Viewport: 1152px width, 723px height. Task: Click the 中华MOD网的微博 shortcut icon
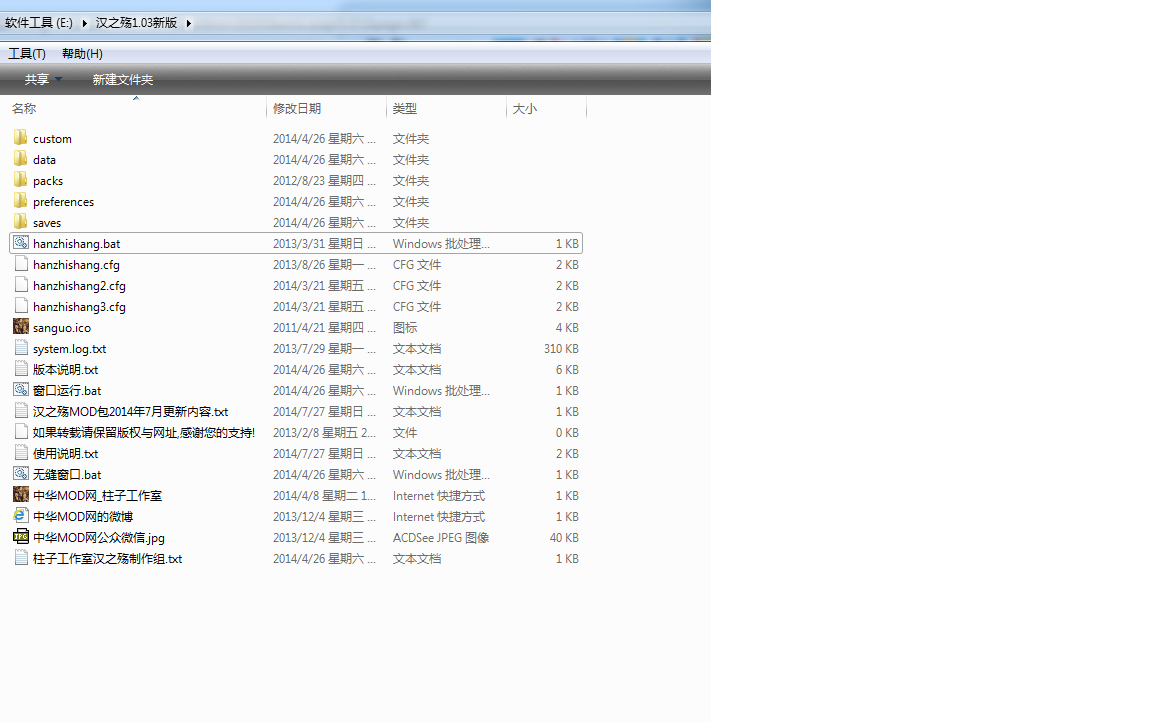(20, 516)
